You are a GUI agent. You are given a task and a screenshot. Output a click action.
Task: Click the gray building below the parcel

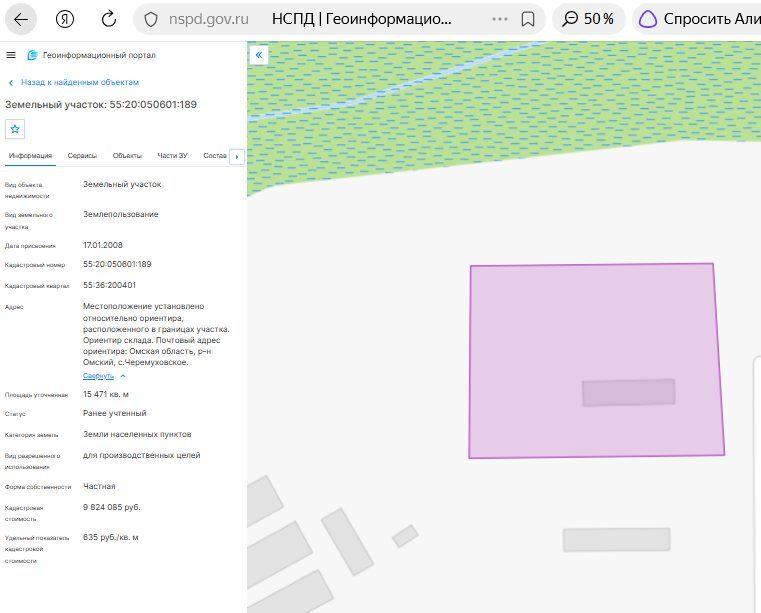coord(617,540)
